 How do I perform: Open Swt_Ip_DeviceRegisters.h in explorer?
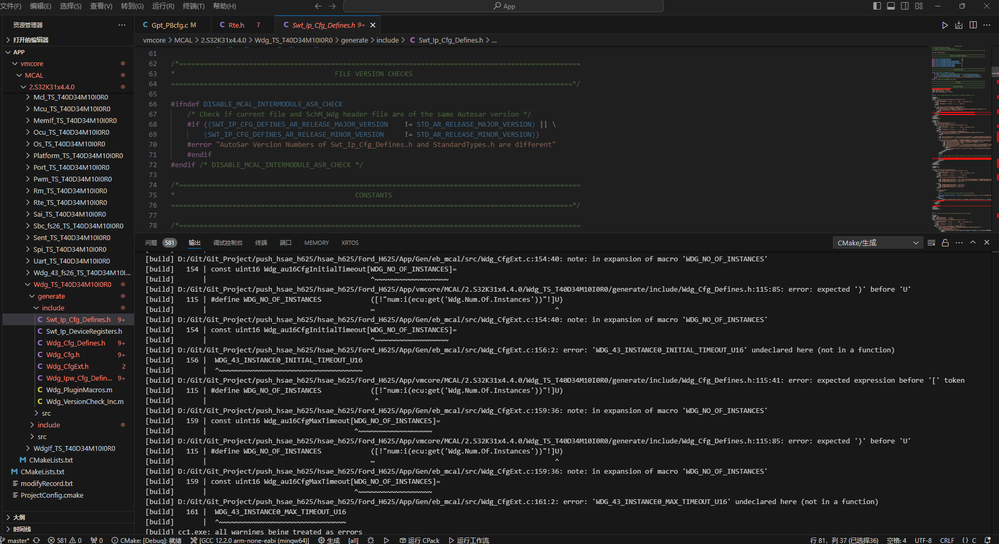pos(83,331)
